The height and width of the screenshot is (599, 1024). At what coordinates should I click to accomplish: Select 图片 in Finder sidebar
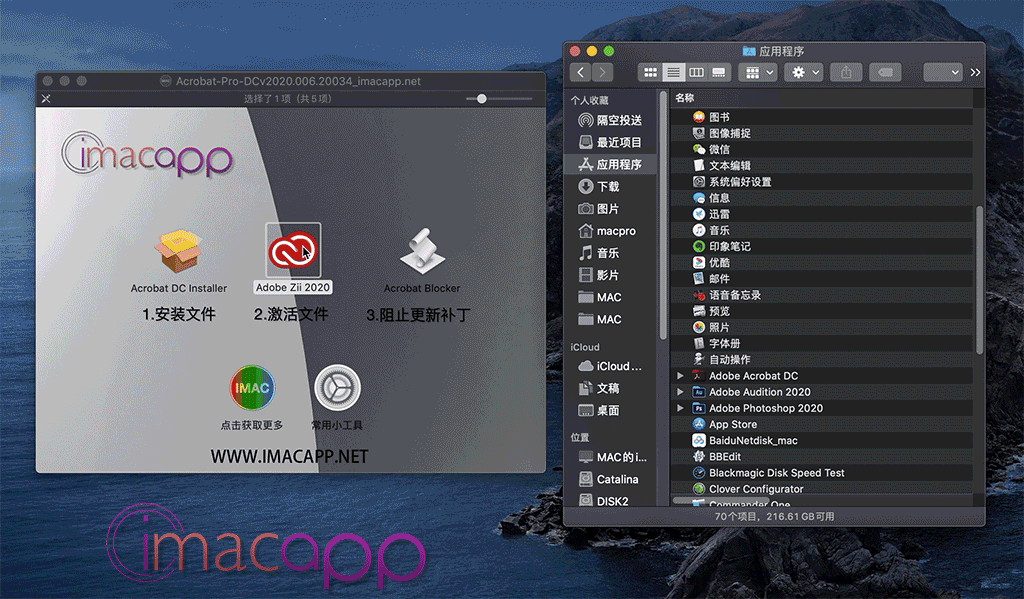click(611, 209)
